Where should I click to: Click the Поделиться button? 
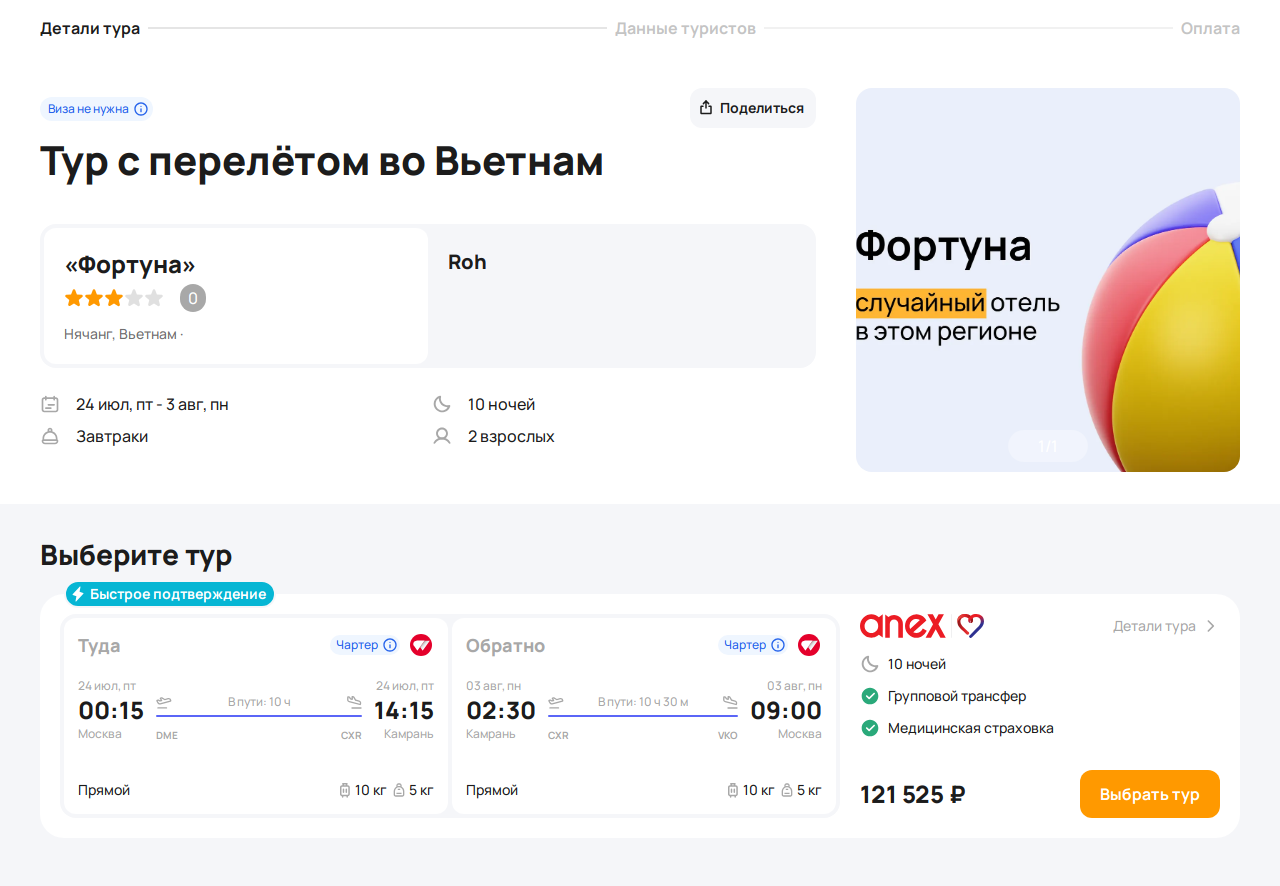[753, 108]
